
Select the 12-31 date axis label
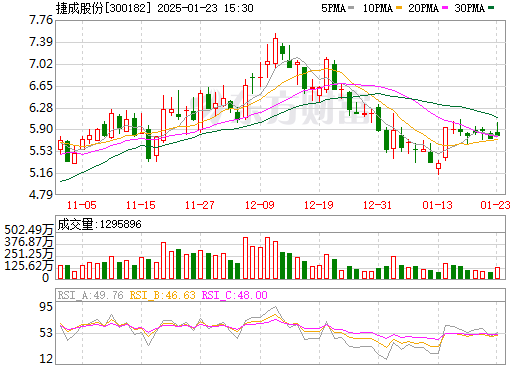click(x=378, y=205)
